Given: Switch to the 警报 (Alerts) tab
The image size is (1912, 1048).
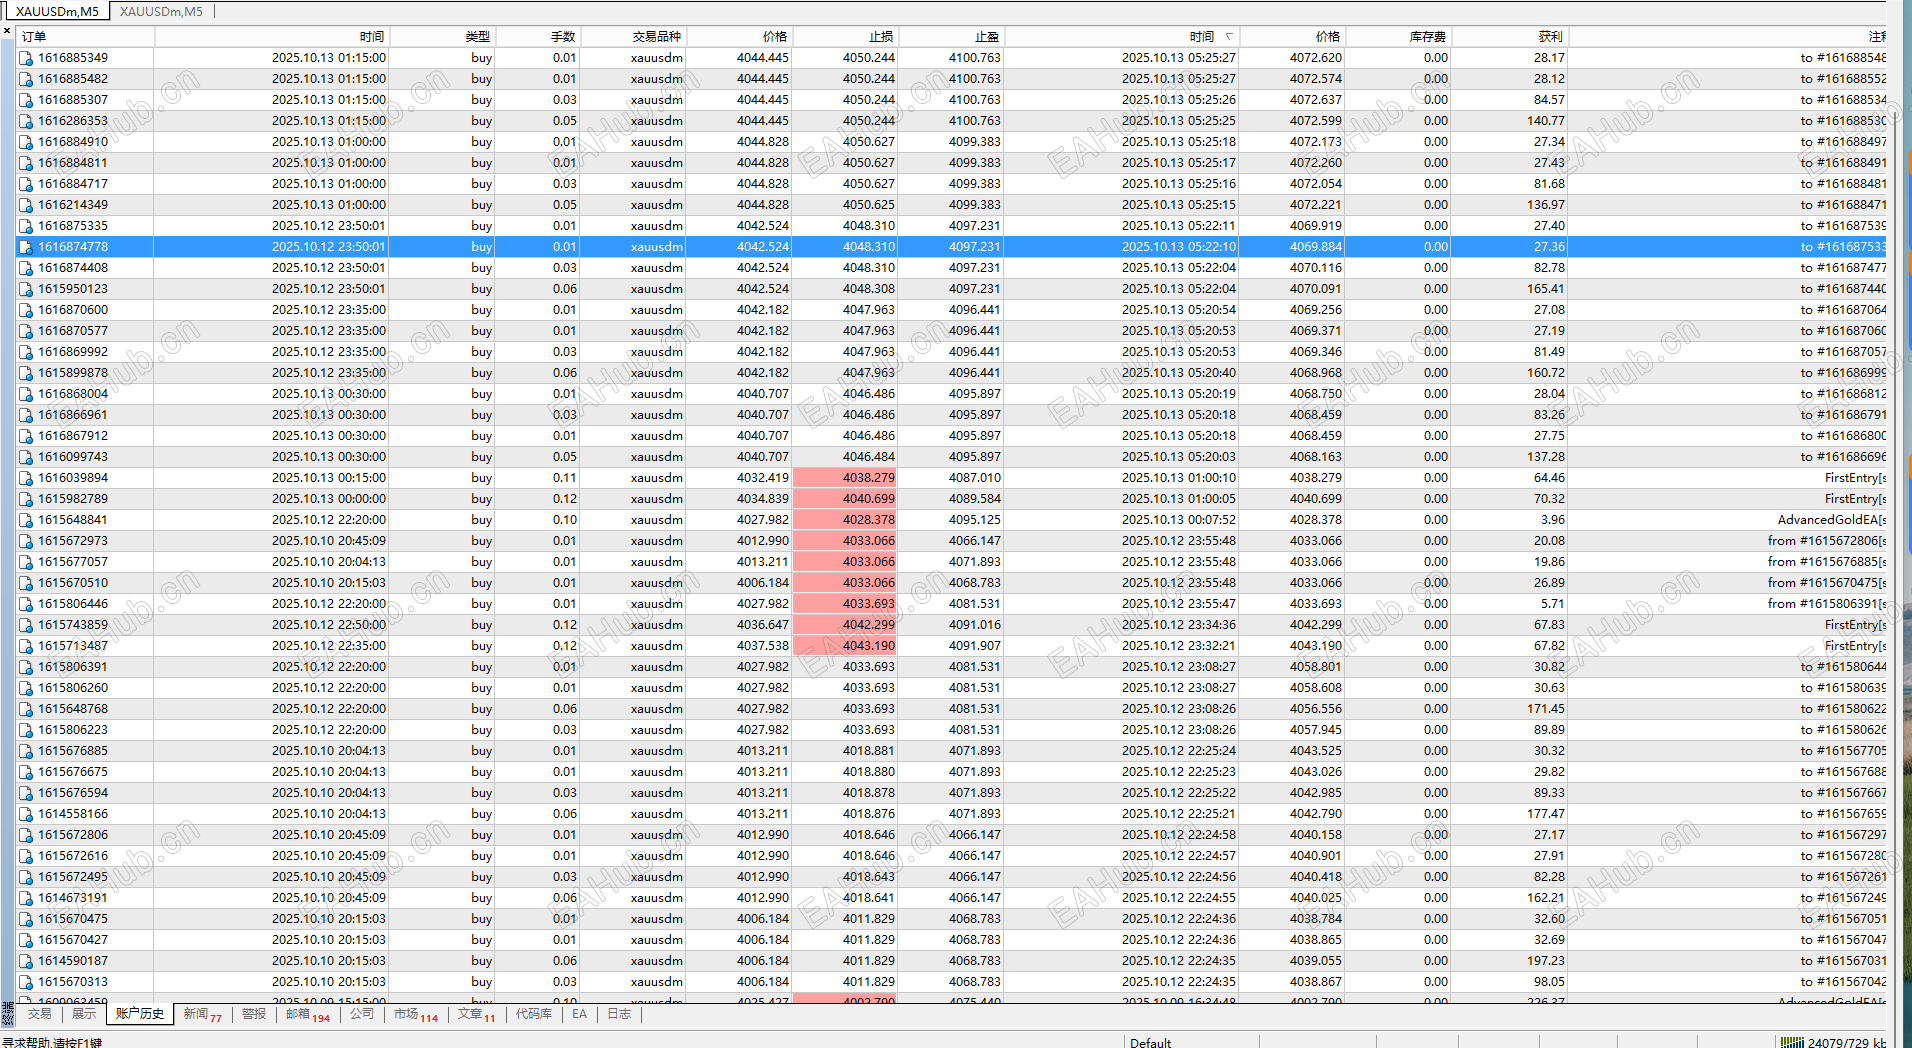Looking at the screenshot, I should pyautogui.click(x=254, y=1014).
